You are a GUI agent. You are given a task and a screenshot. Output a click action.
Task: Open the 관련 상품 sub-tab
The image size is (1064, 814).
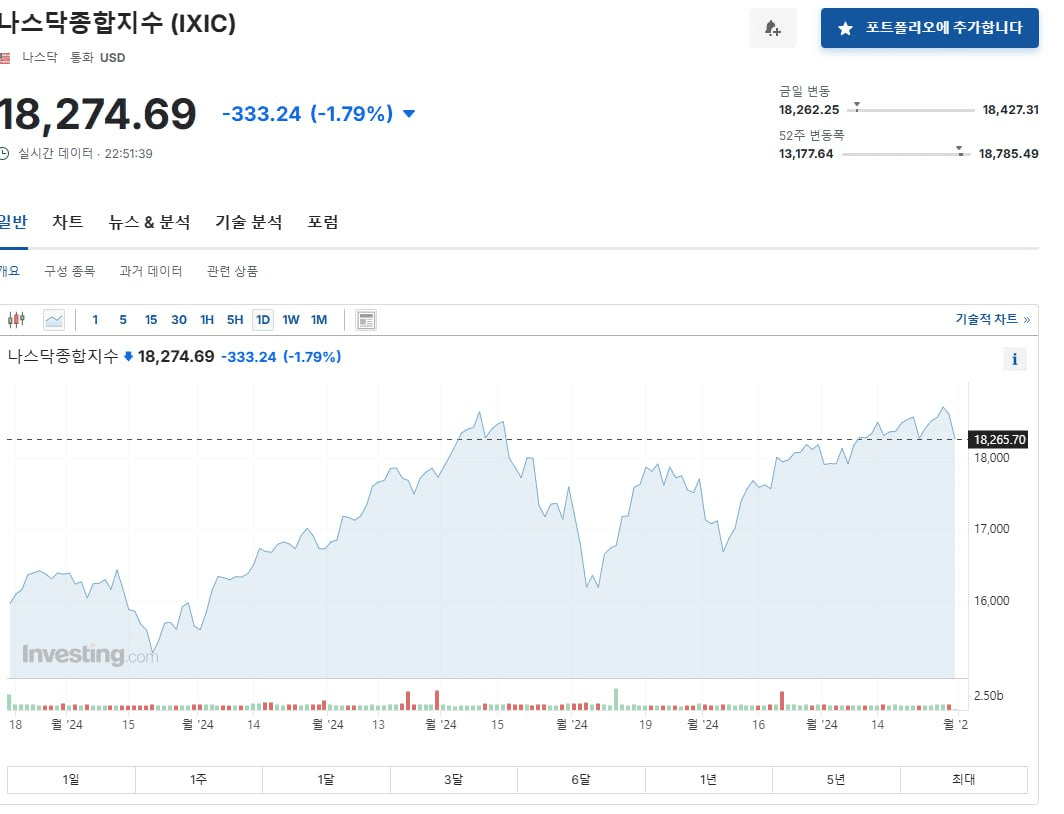pyautogui.click(x=232, y=271)
